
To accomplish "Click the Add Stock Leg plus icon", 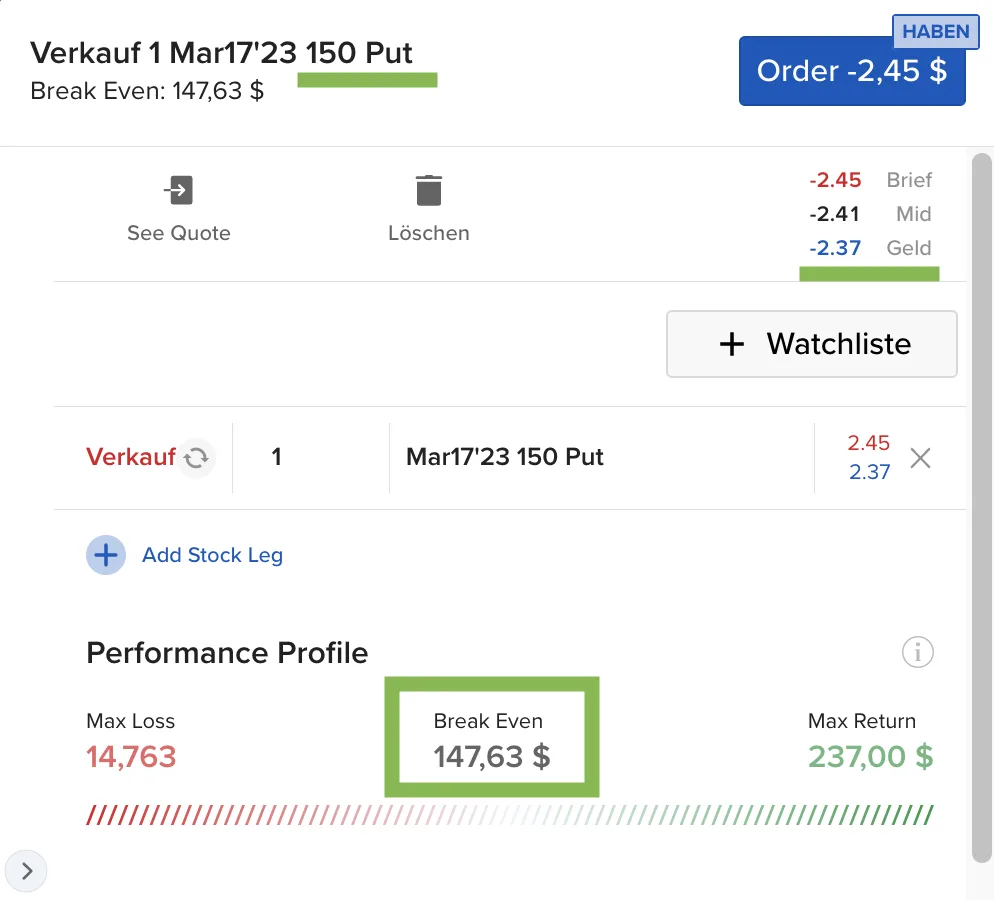I will 106,555.
